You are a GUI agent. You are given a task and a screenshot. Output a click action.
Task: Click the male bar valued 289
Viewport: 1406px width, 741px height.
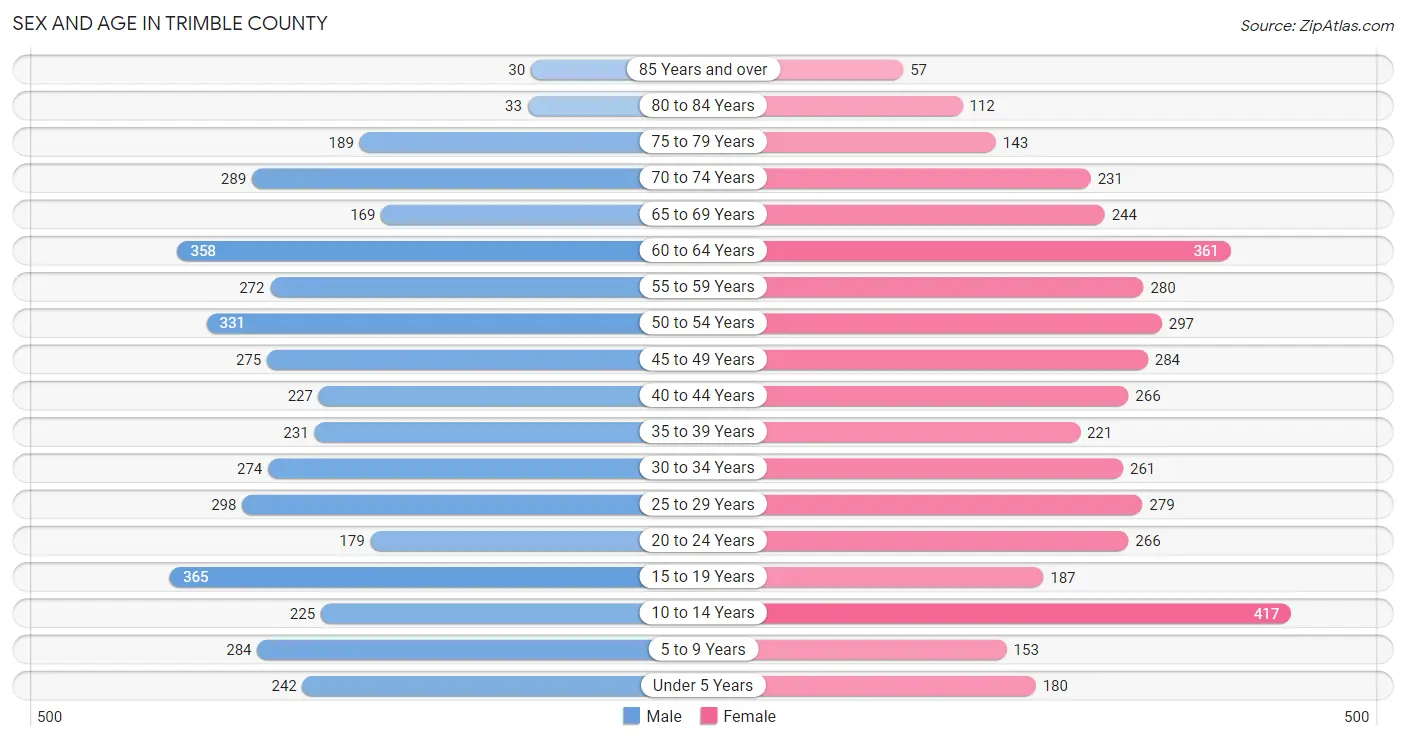(x=448, y=178)
